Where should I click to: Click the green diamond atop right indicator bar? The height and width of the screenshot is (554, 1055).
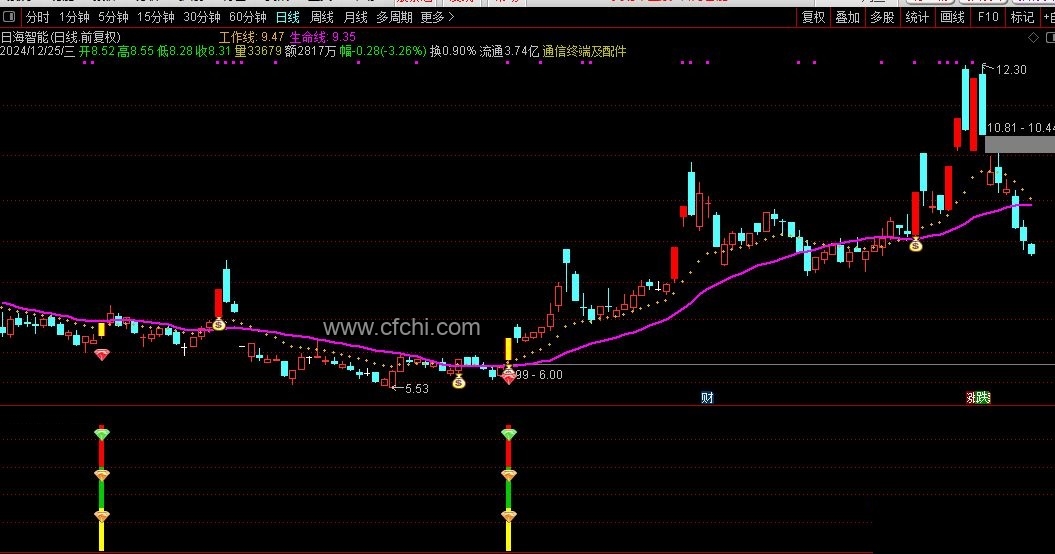pyautogui.click(x=509, y=434)
